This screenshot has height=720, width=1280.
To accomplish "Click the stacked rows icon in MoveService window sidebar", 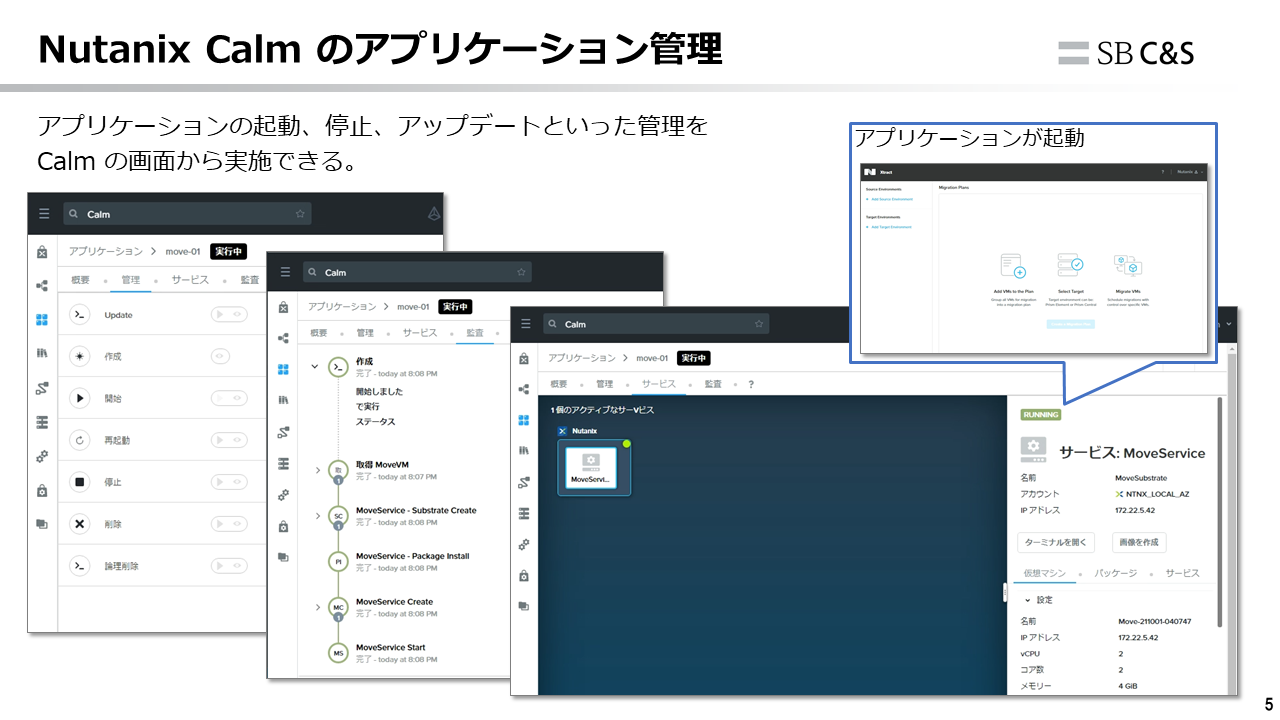I will click(x=524, y=513).
